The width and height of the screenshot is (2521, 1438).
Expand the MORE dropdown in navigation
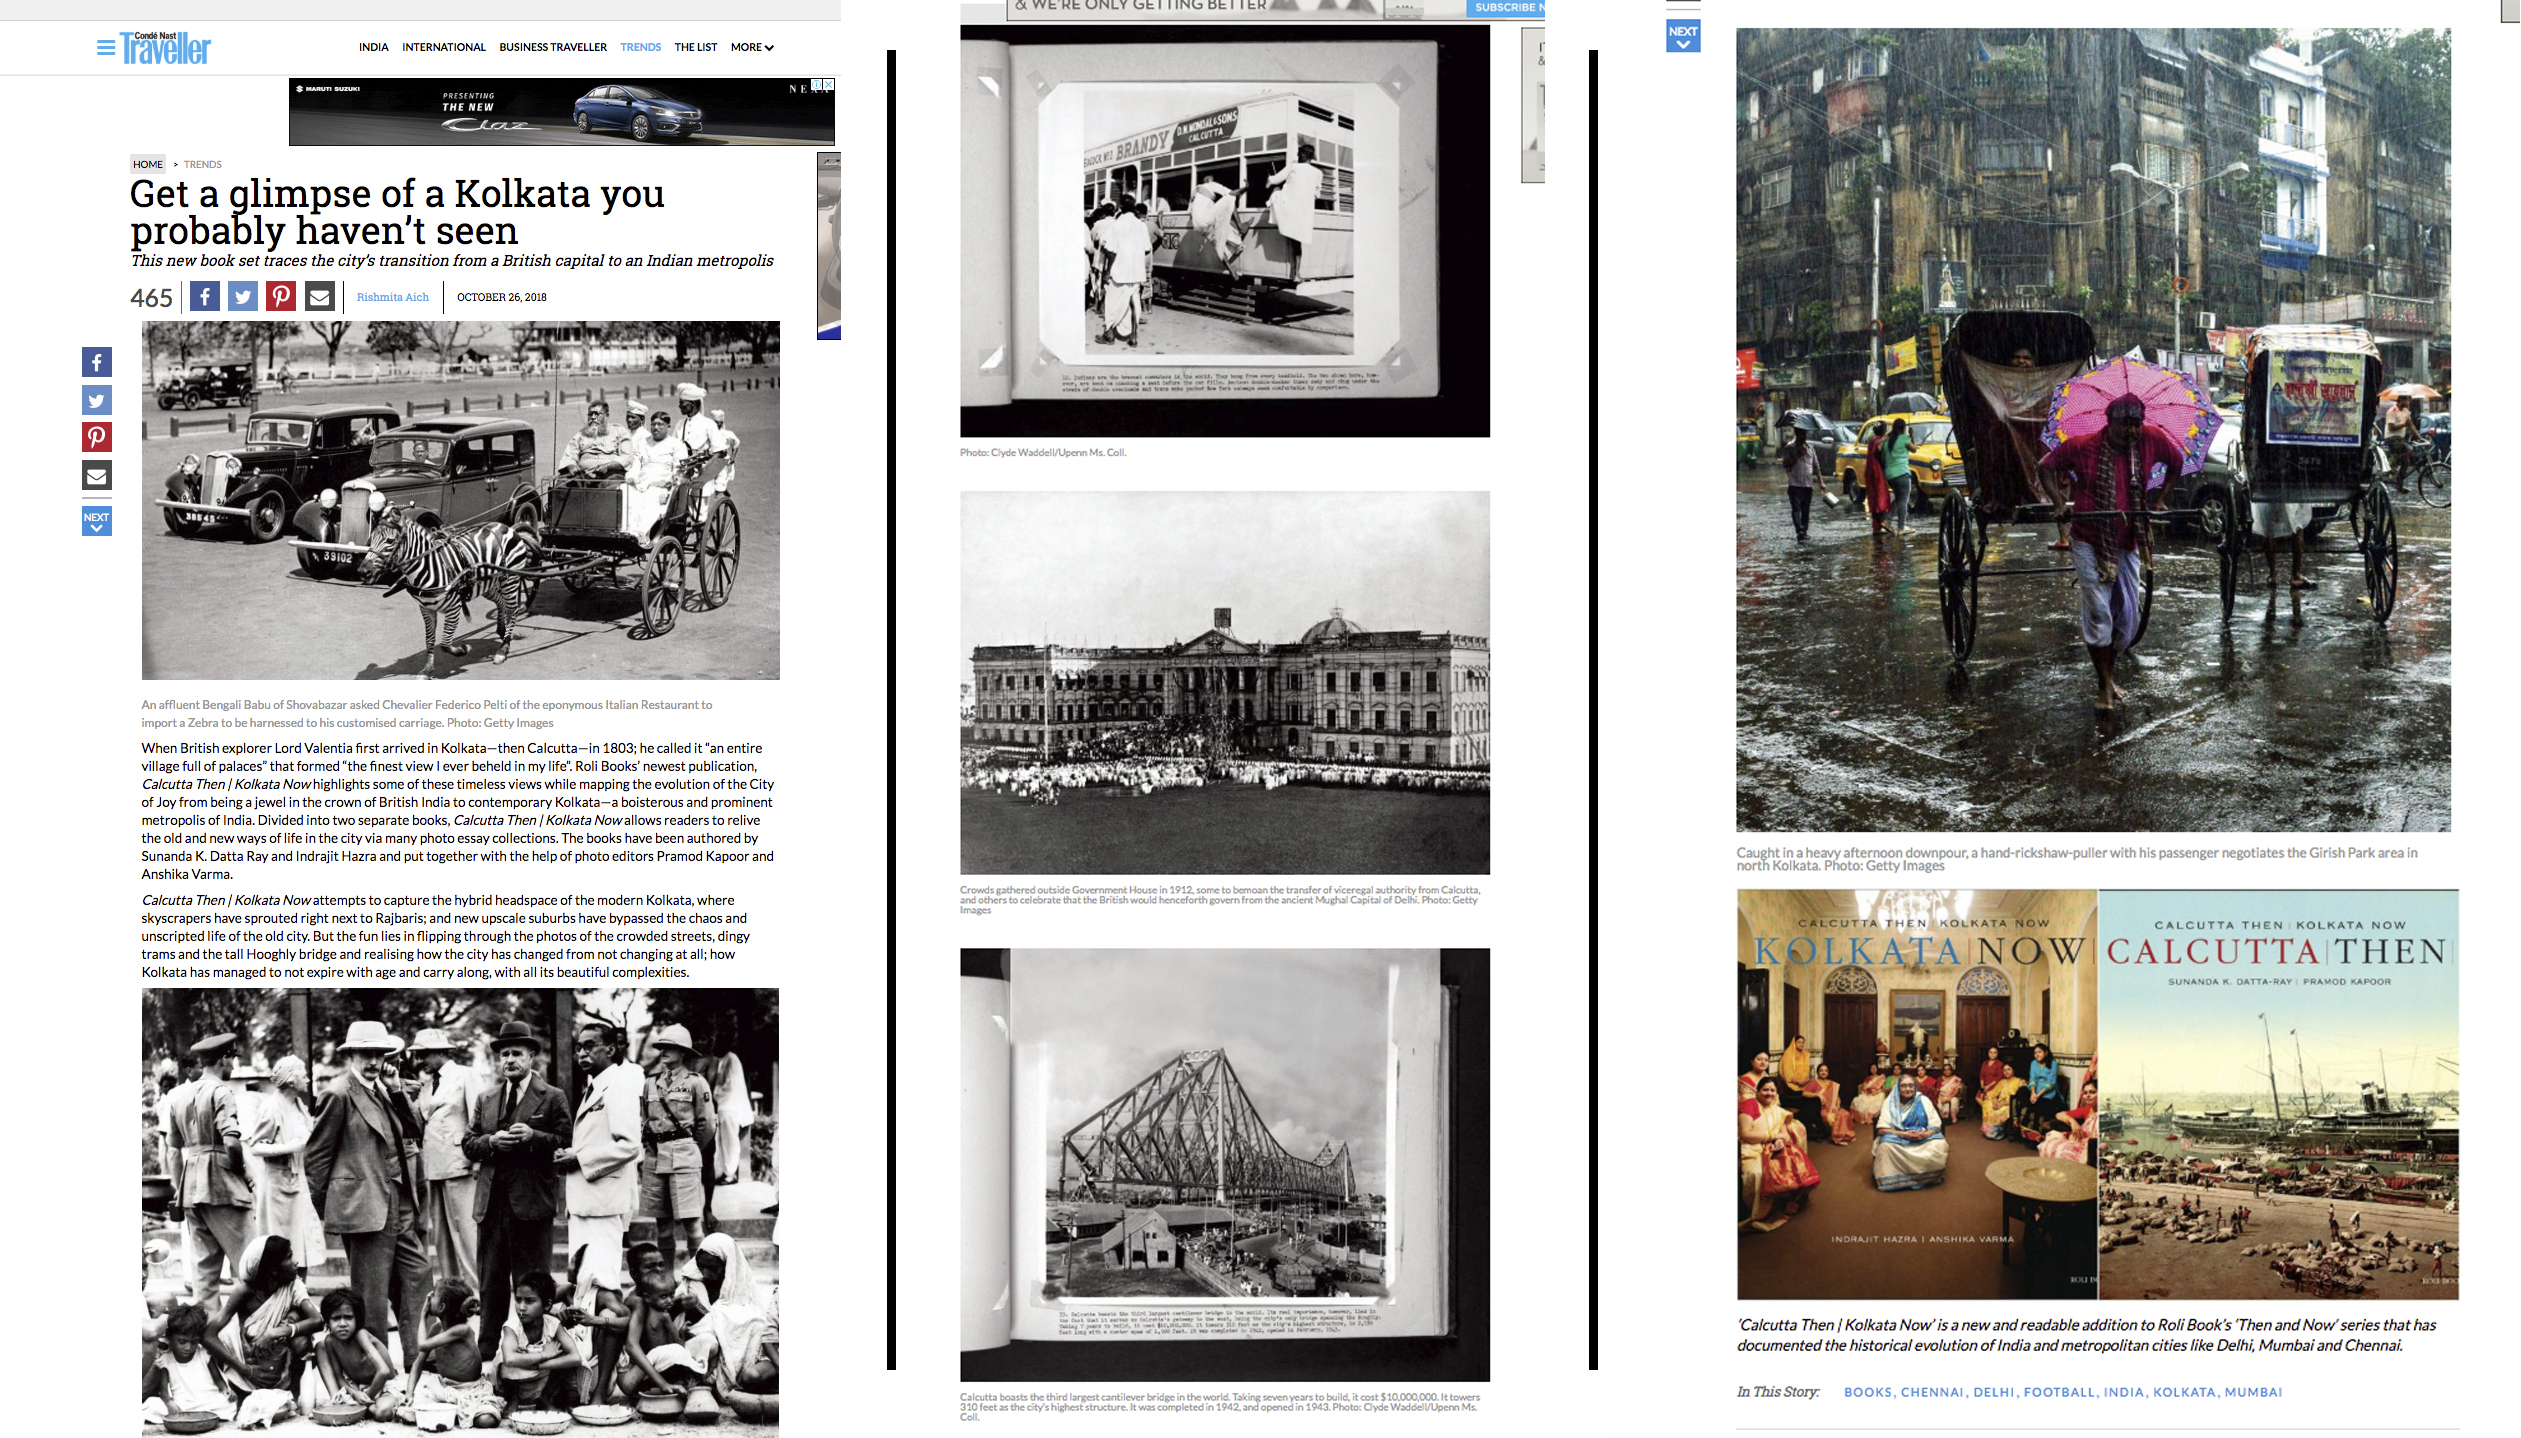pyautogui.click(x=752, y=47)
